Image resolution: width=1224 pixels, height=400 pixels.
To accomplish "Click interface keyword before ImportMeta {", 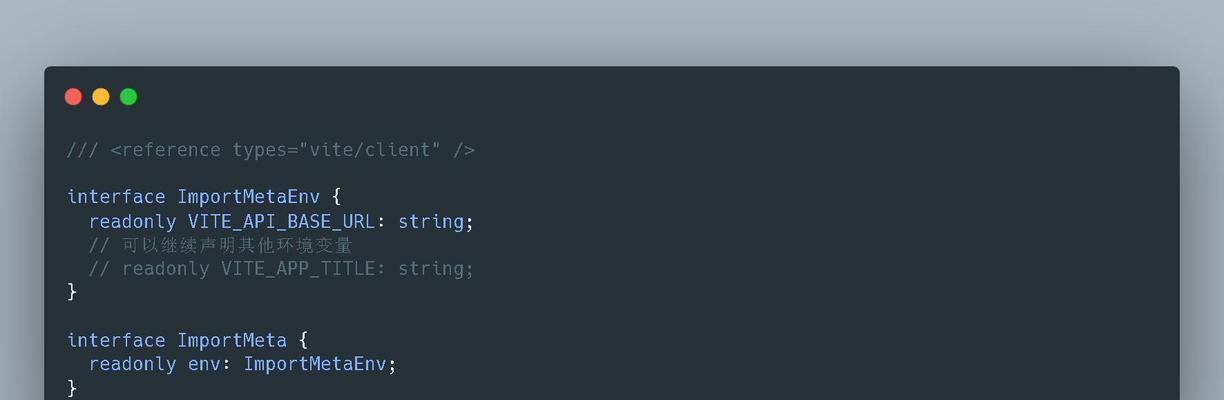I will click(x=116, y=340).
